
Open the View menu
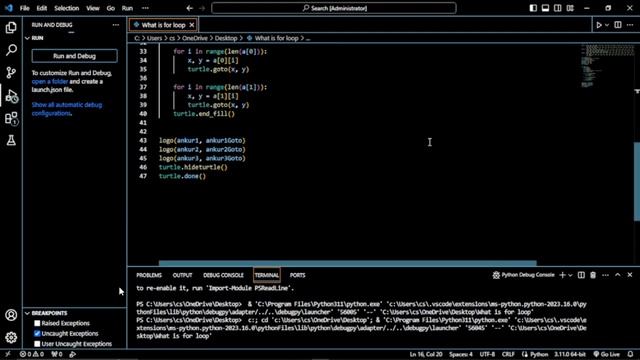tap(93, 8)
